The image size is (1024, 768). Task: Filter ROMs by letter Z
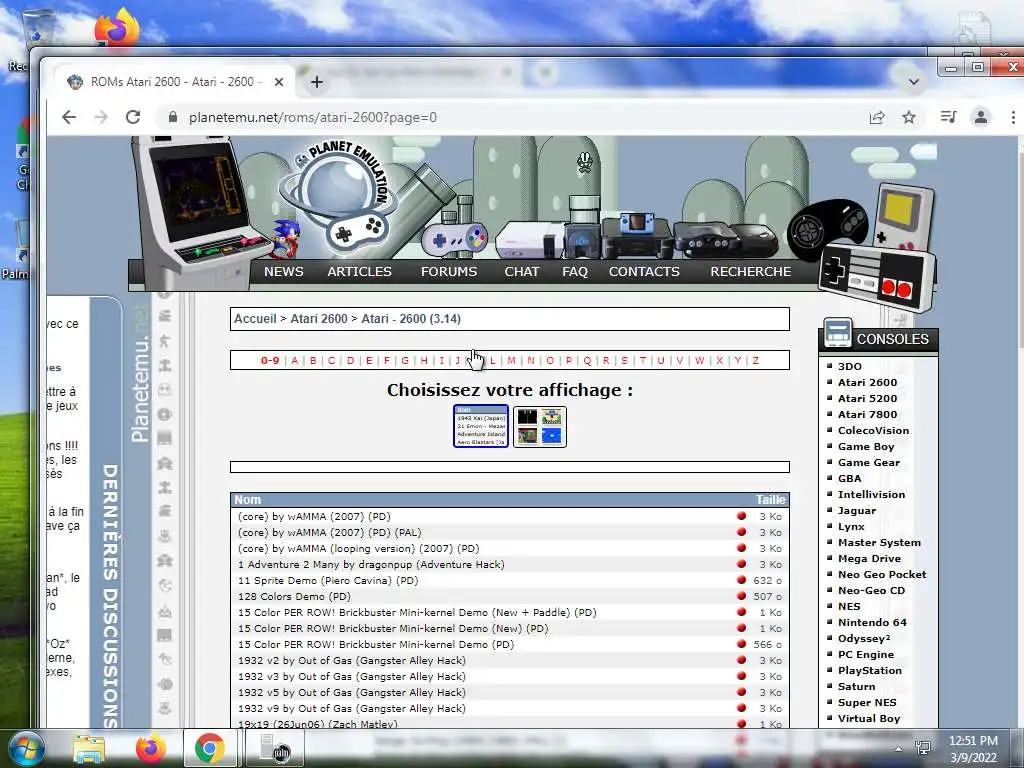click(x=756, y=360)
